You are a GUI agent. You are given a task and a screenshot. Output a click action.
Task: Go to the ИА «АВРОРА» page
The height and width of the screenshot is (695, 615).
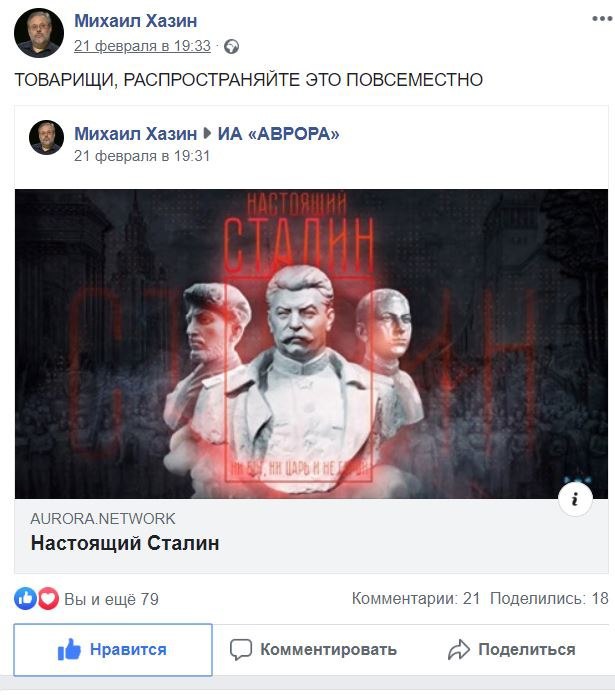(x=278, y=133)
